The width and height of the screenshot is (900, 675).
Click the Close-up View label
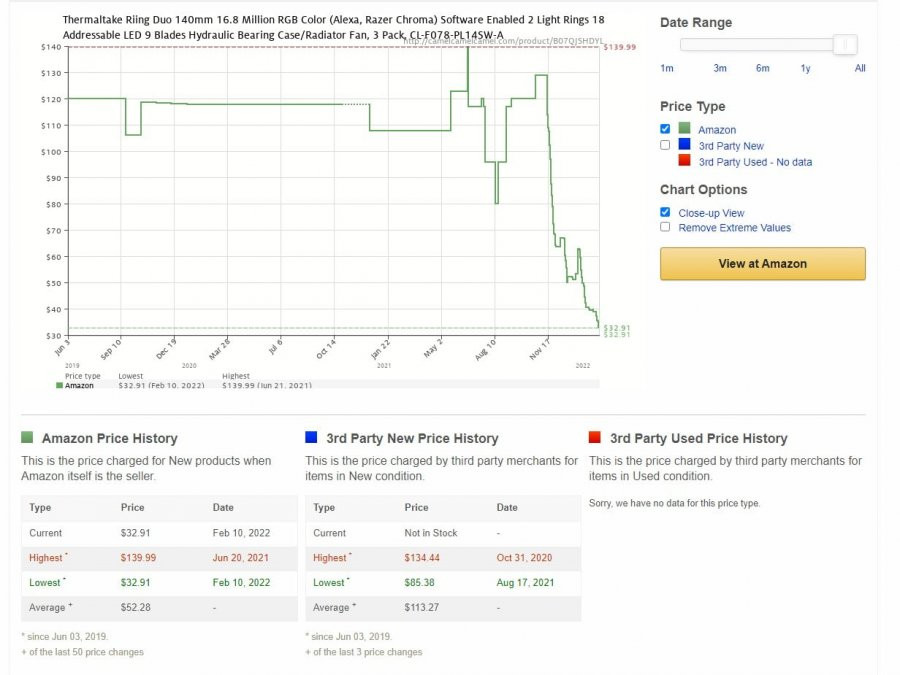tap(711, 213)
